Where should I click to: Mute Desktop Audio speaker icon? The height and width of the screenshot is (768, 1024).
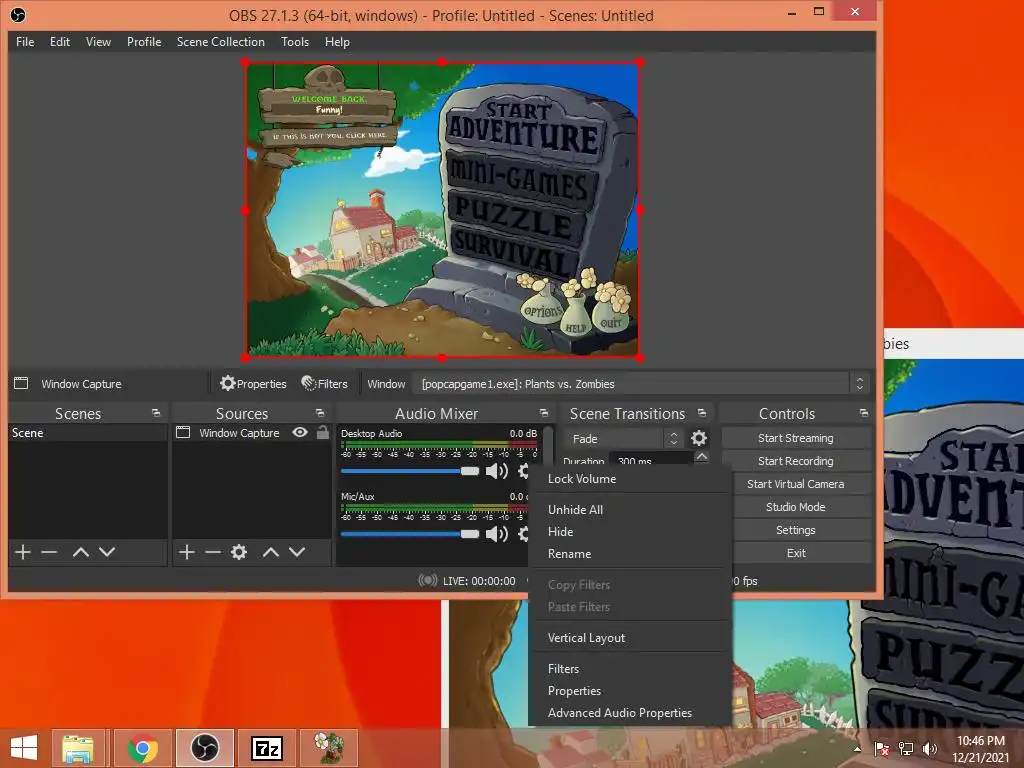[497, 471]
